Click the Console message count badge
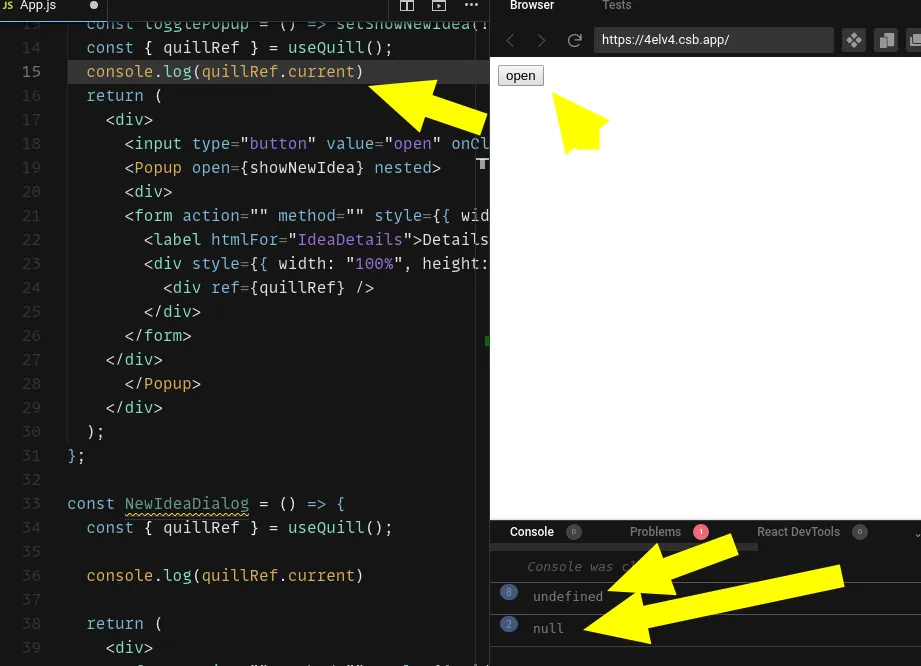Screen dimensions: 921x666 [x=573, y=532]
